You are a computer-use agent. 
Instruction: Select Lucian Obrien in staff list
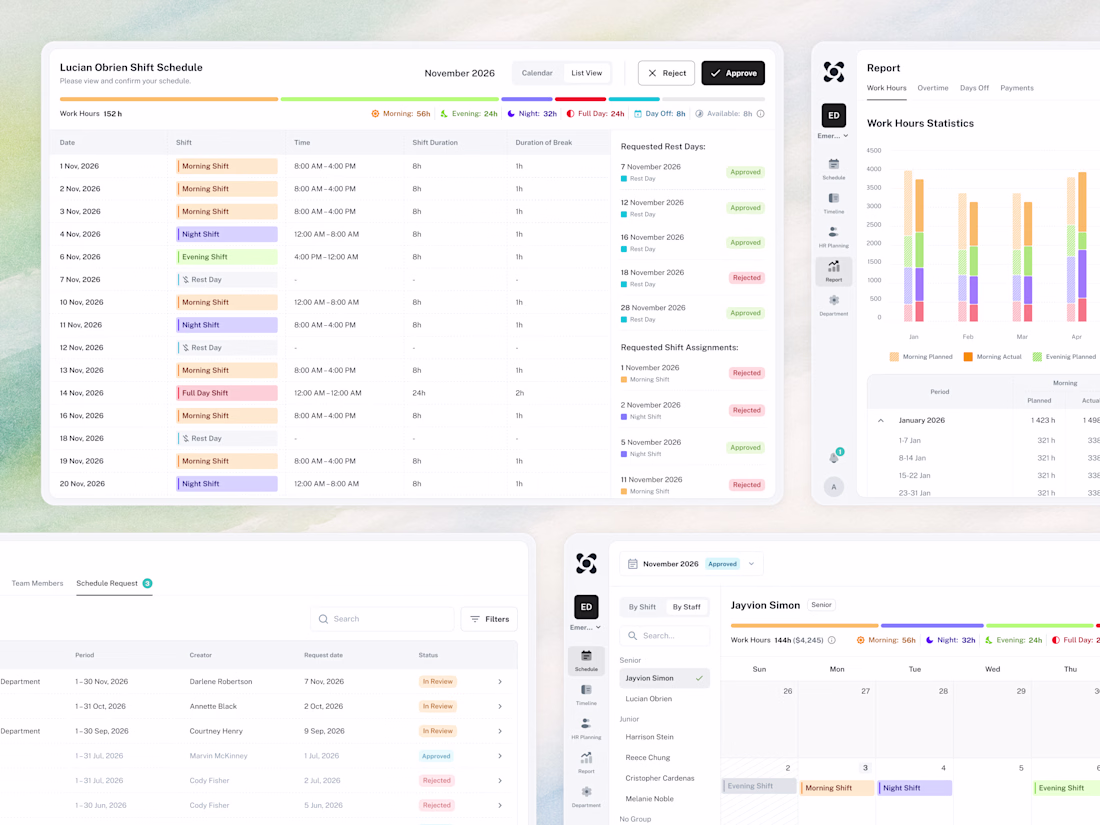pos(649,699)
